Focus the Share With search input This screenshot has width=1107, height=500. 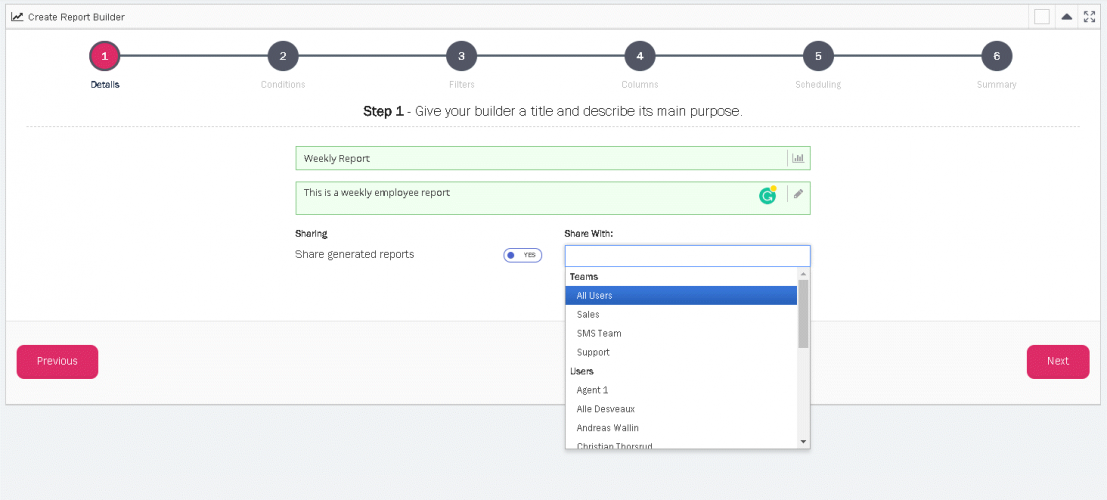pos(687,256)
